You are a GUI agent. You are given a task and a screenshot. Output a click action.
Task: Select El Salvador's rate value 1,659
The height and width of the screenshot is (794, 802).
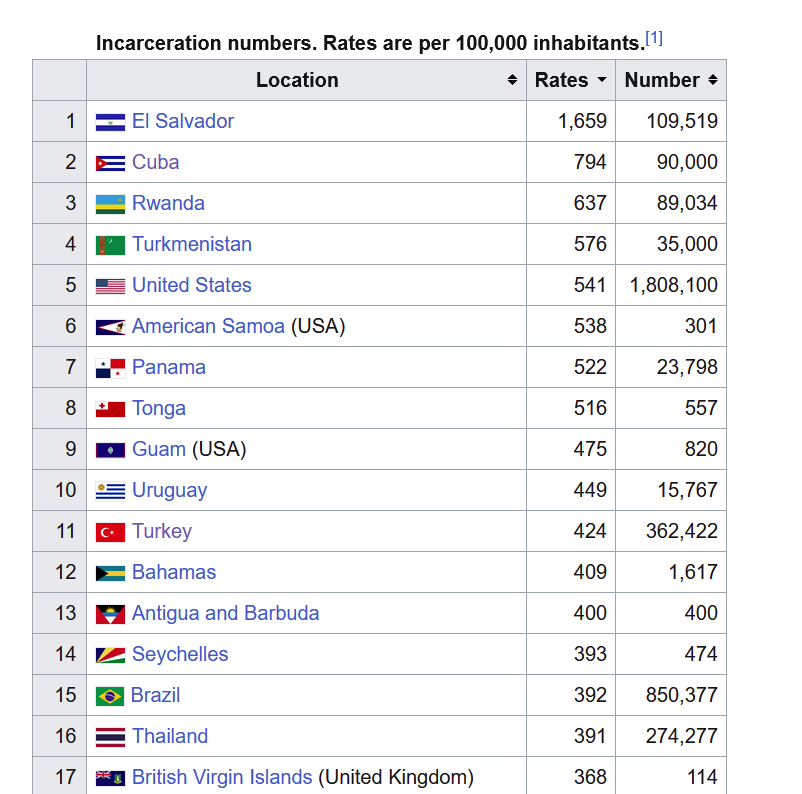pyautogui.click(x=582, y=121)
